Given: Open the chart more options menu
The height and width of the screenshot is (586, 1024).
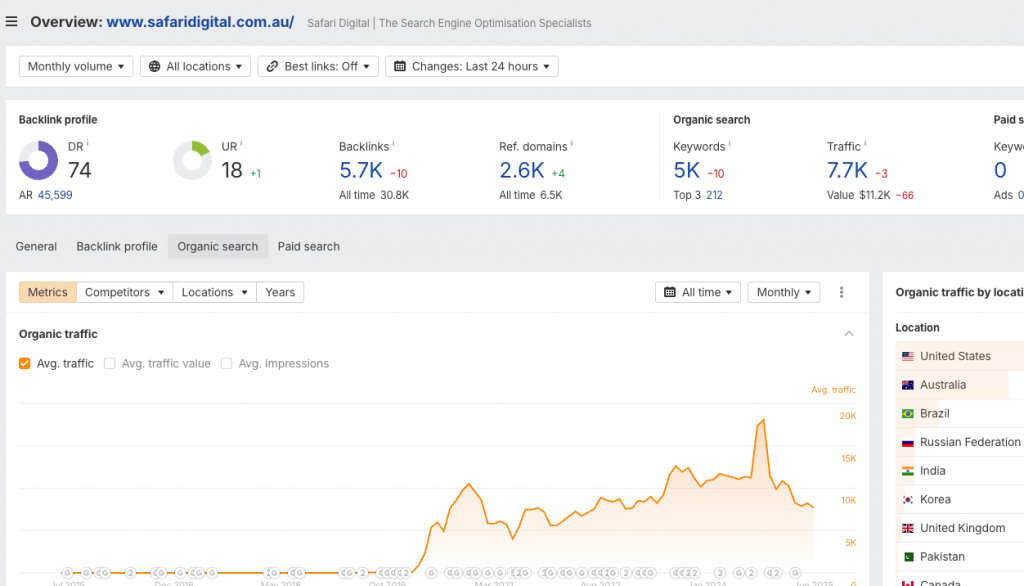Looking at the screenshot, I should [841, 292].
